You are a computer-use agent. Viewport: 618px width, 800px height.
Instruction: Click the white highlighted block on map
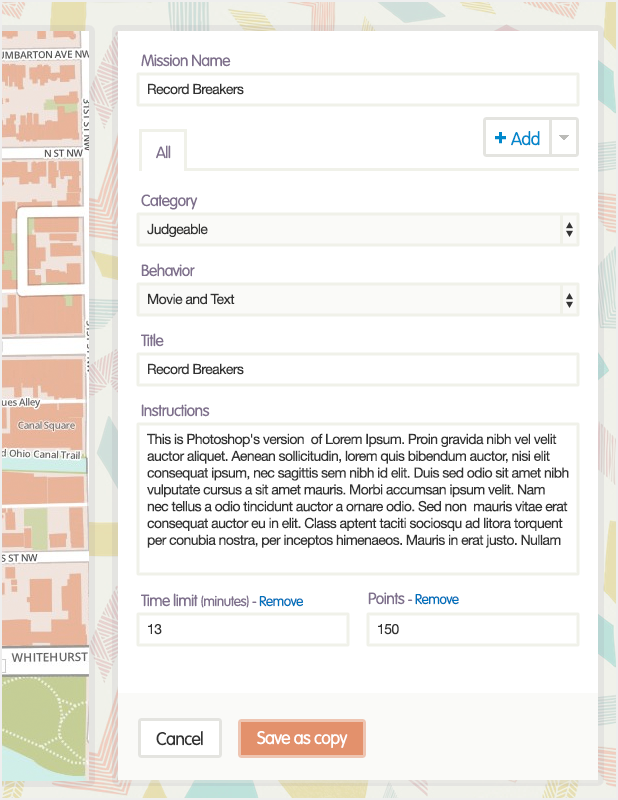click(x=50, y=251)
